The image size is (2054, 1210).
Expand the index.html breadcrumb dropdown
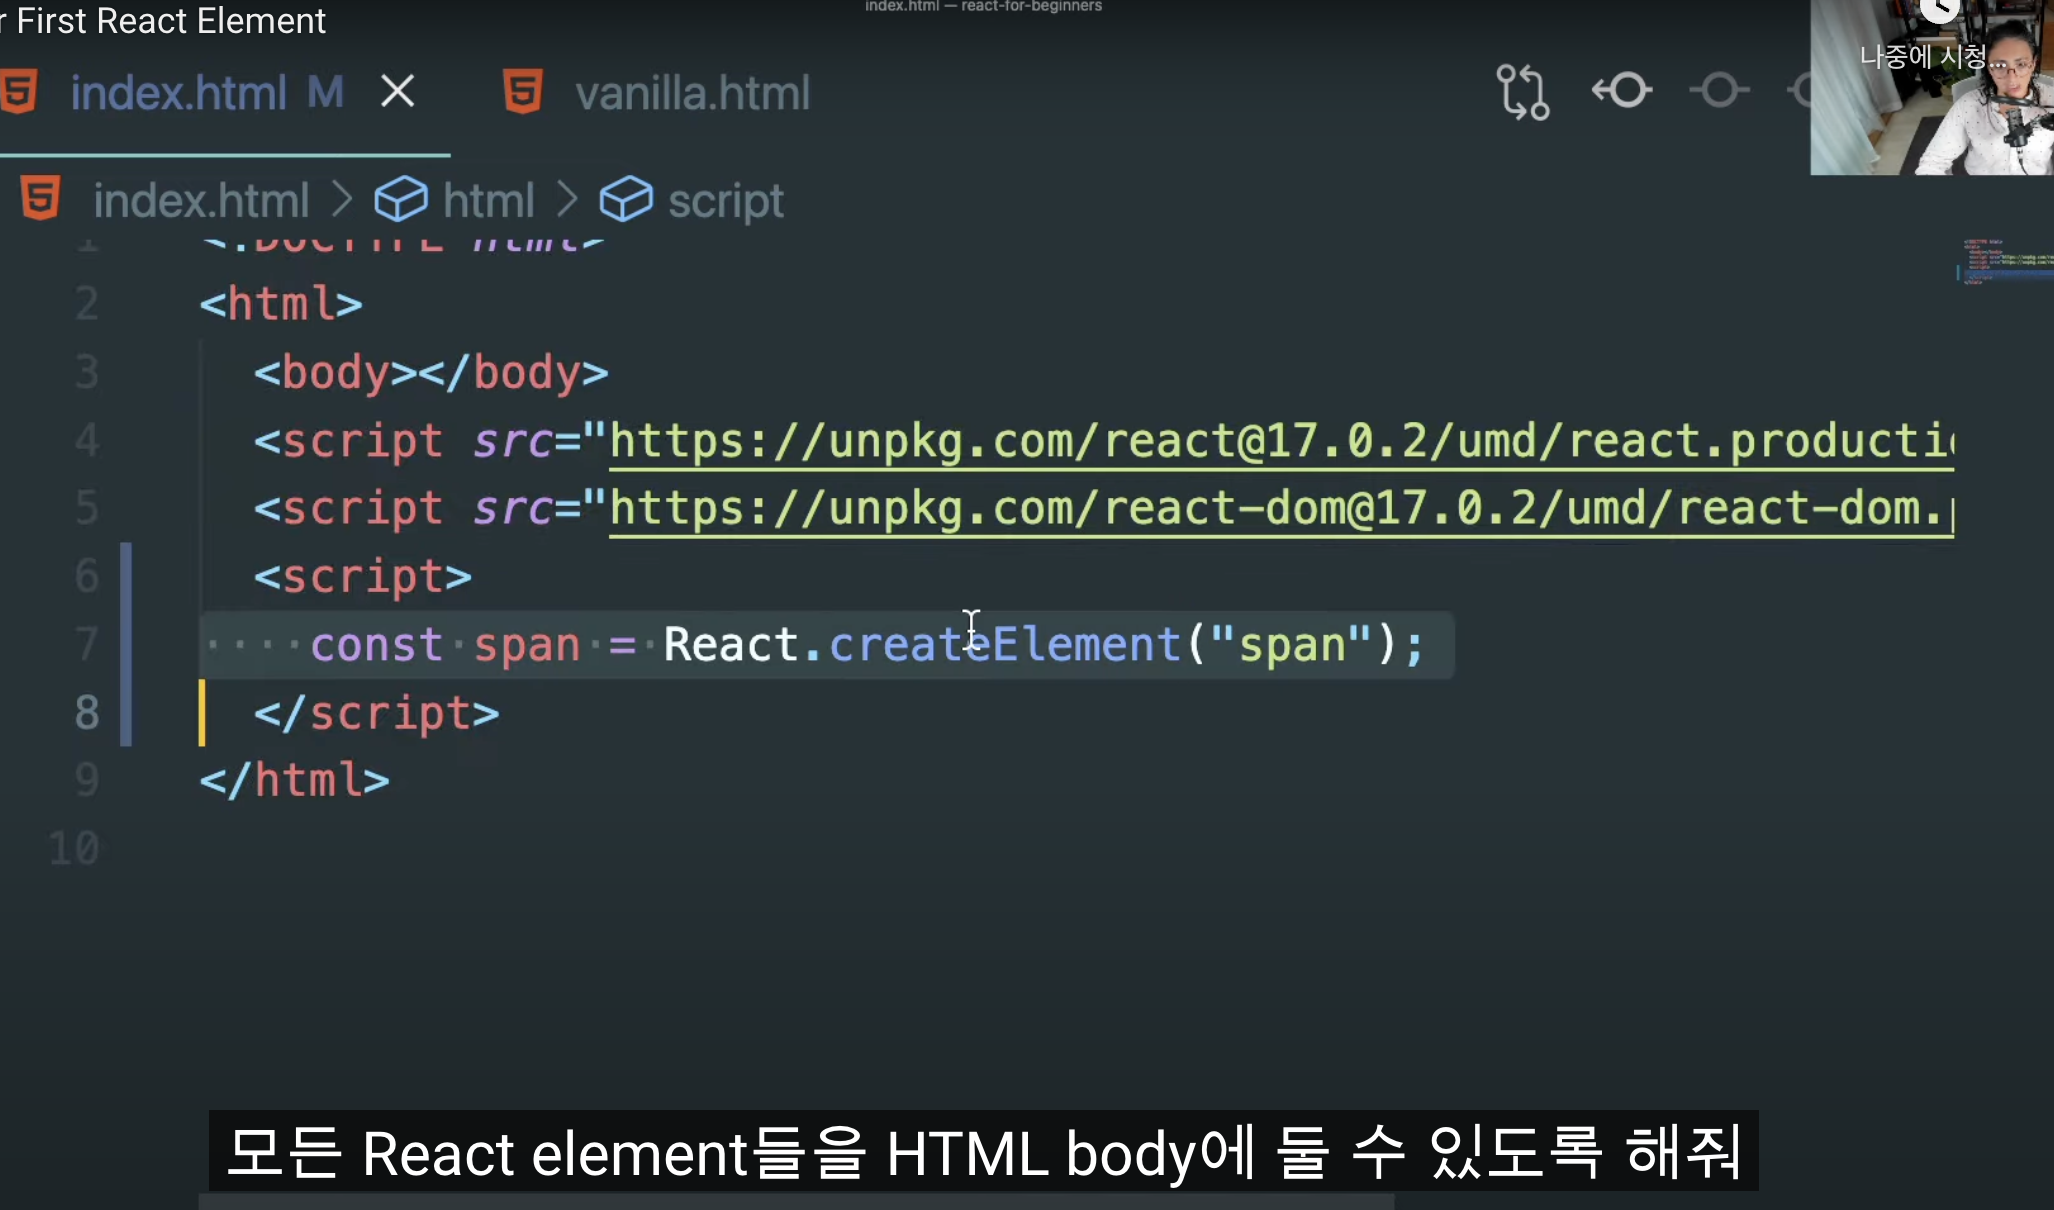pos(201,201)
